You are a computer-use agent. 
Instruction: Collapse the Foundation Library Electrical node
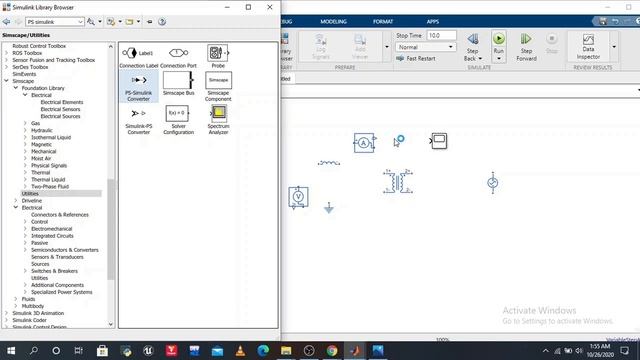pyautogui.click(x=25, y=95)
